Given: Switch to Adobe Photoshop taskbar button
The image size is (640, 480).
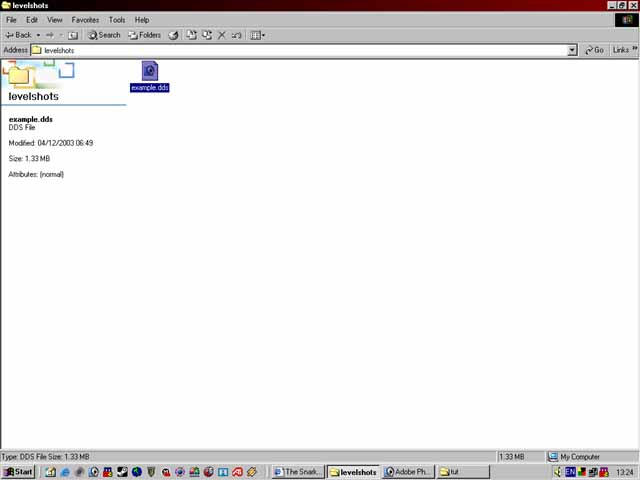Looking at the screenshot, I should [408, 472].
